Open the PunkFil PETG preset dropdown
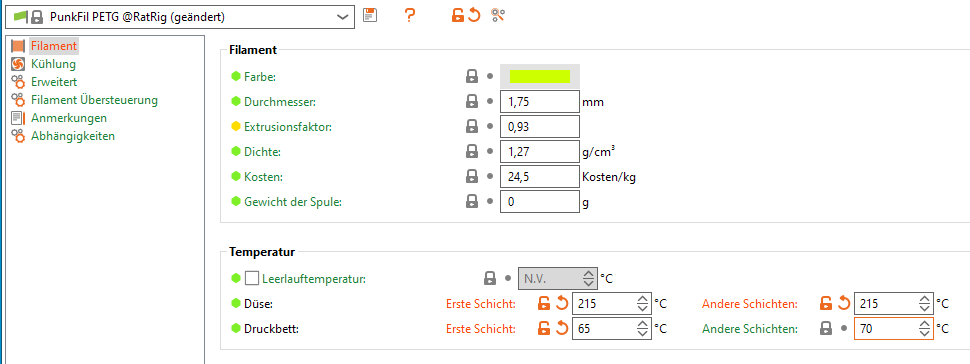 [179, 17]
